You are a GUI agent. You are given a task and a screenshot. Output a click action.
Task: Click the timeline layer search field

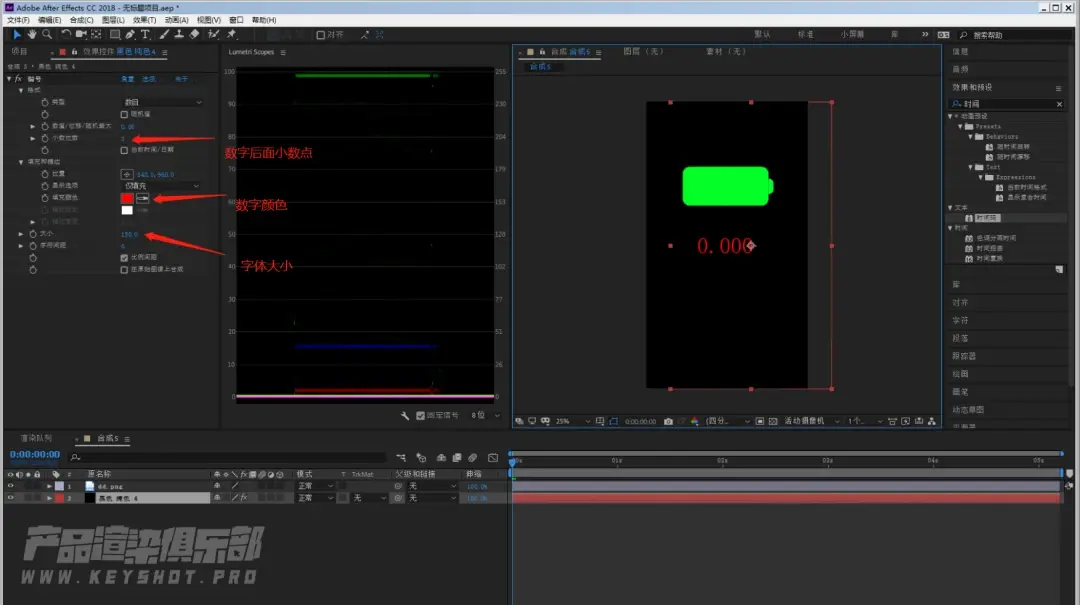point(227,458)
